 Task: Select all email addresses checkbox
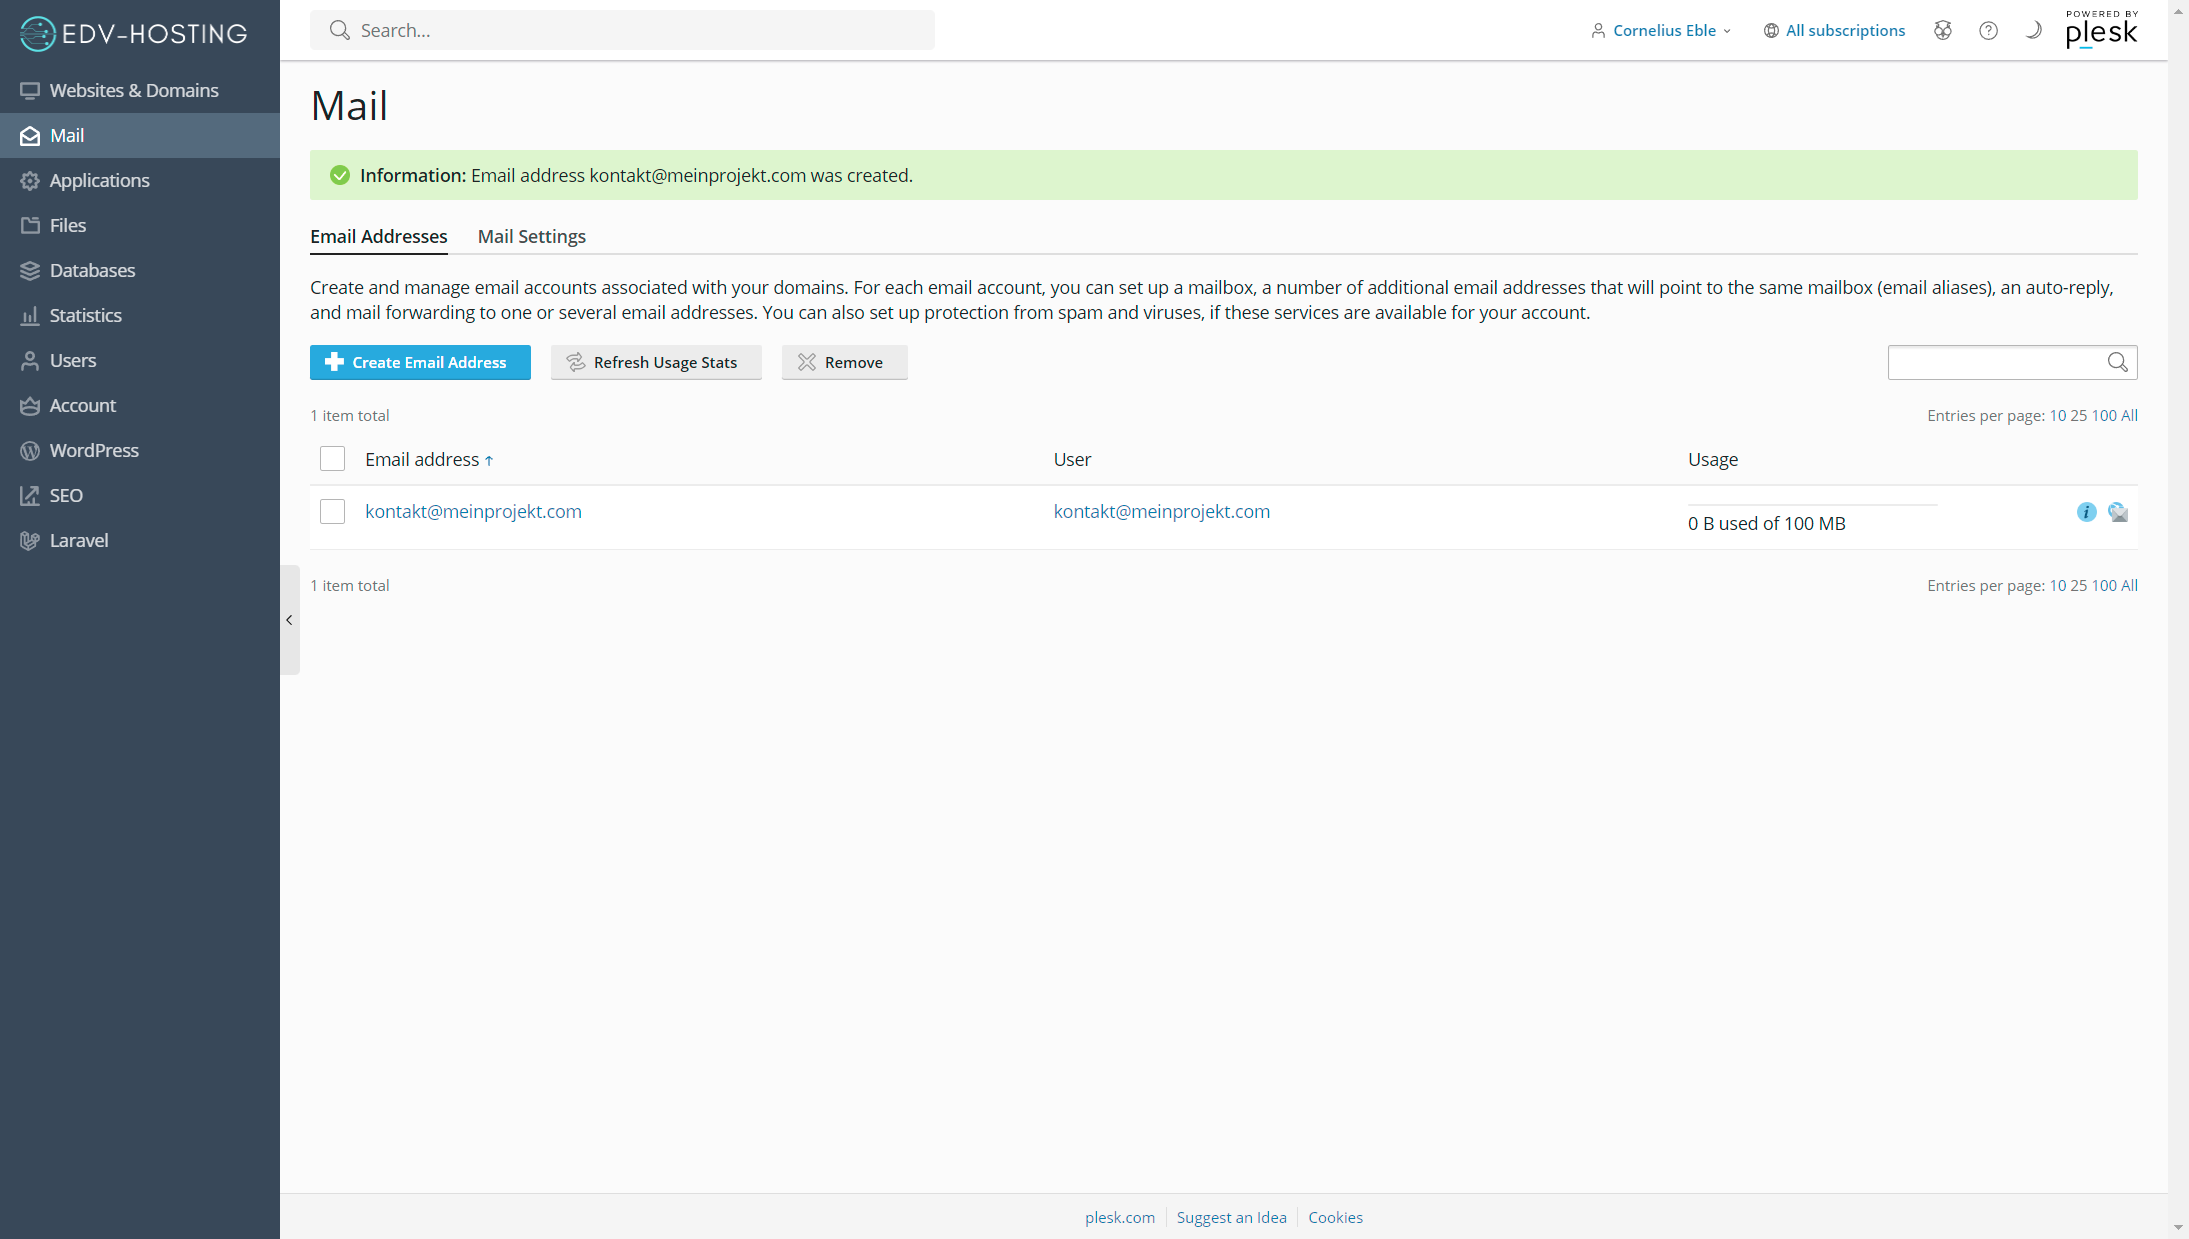[332, 459]
